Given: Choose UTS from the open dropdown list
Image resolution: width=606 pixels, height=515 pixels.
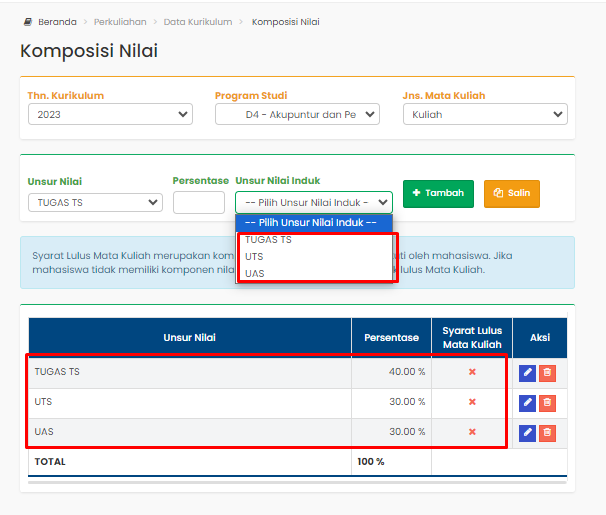Looking at the screenshot, I should click(314, 257).
